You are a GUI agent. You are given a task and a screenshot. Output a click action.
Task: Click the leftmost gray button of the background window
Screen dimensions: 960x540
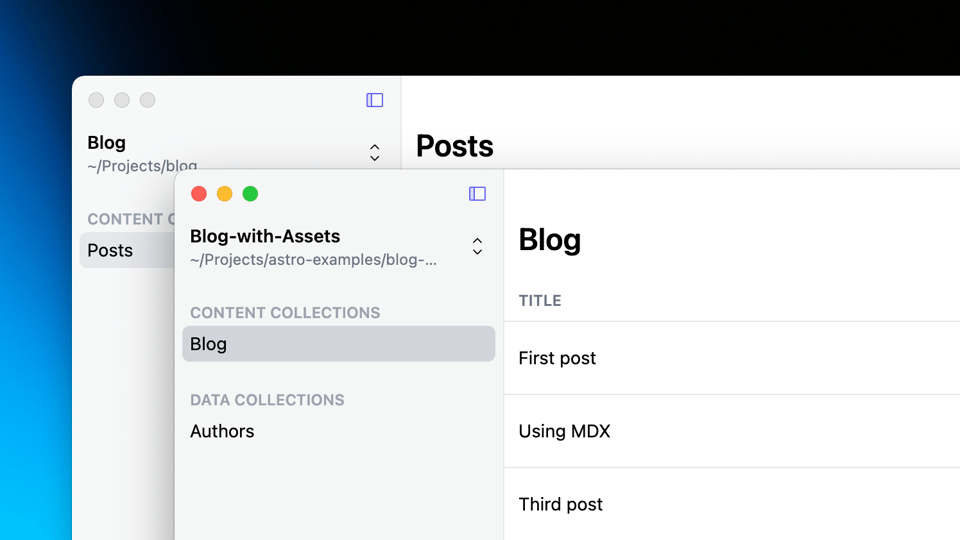(x=96, y=100)
